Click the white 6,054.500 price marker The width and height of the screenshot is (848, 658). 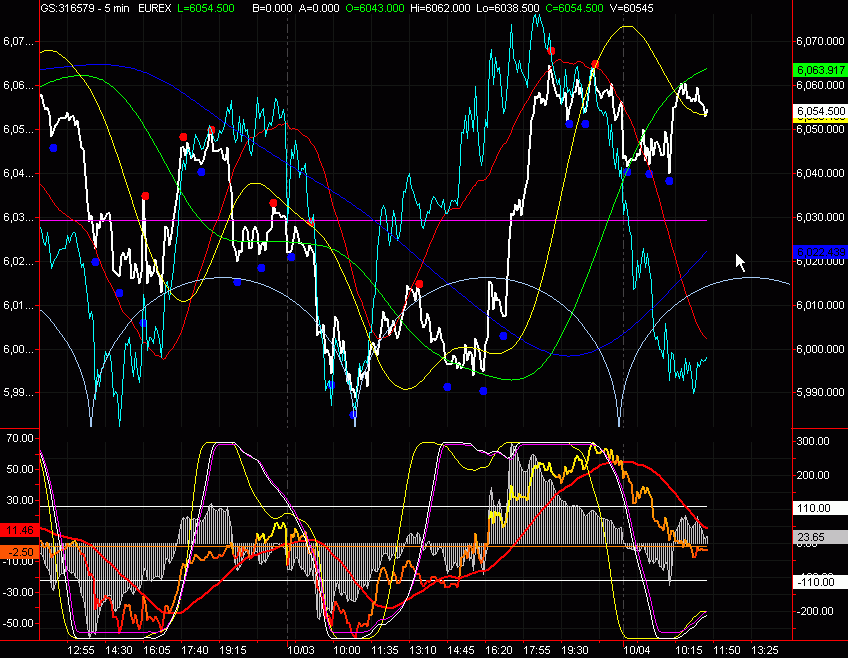[820, 111]
